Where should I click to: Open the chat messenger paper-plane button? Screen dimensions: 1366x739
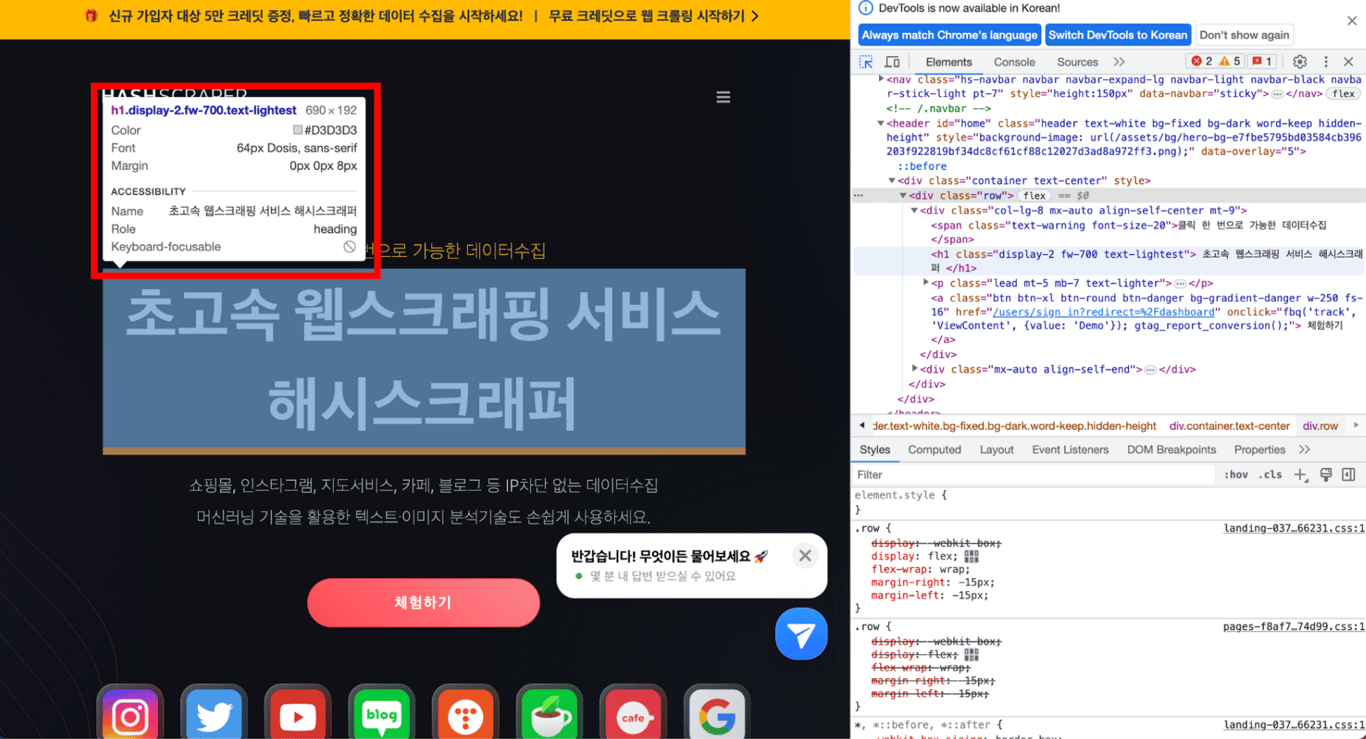[x=801, y=634]
